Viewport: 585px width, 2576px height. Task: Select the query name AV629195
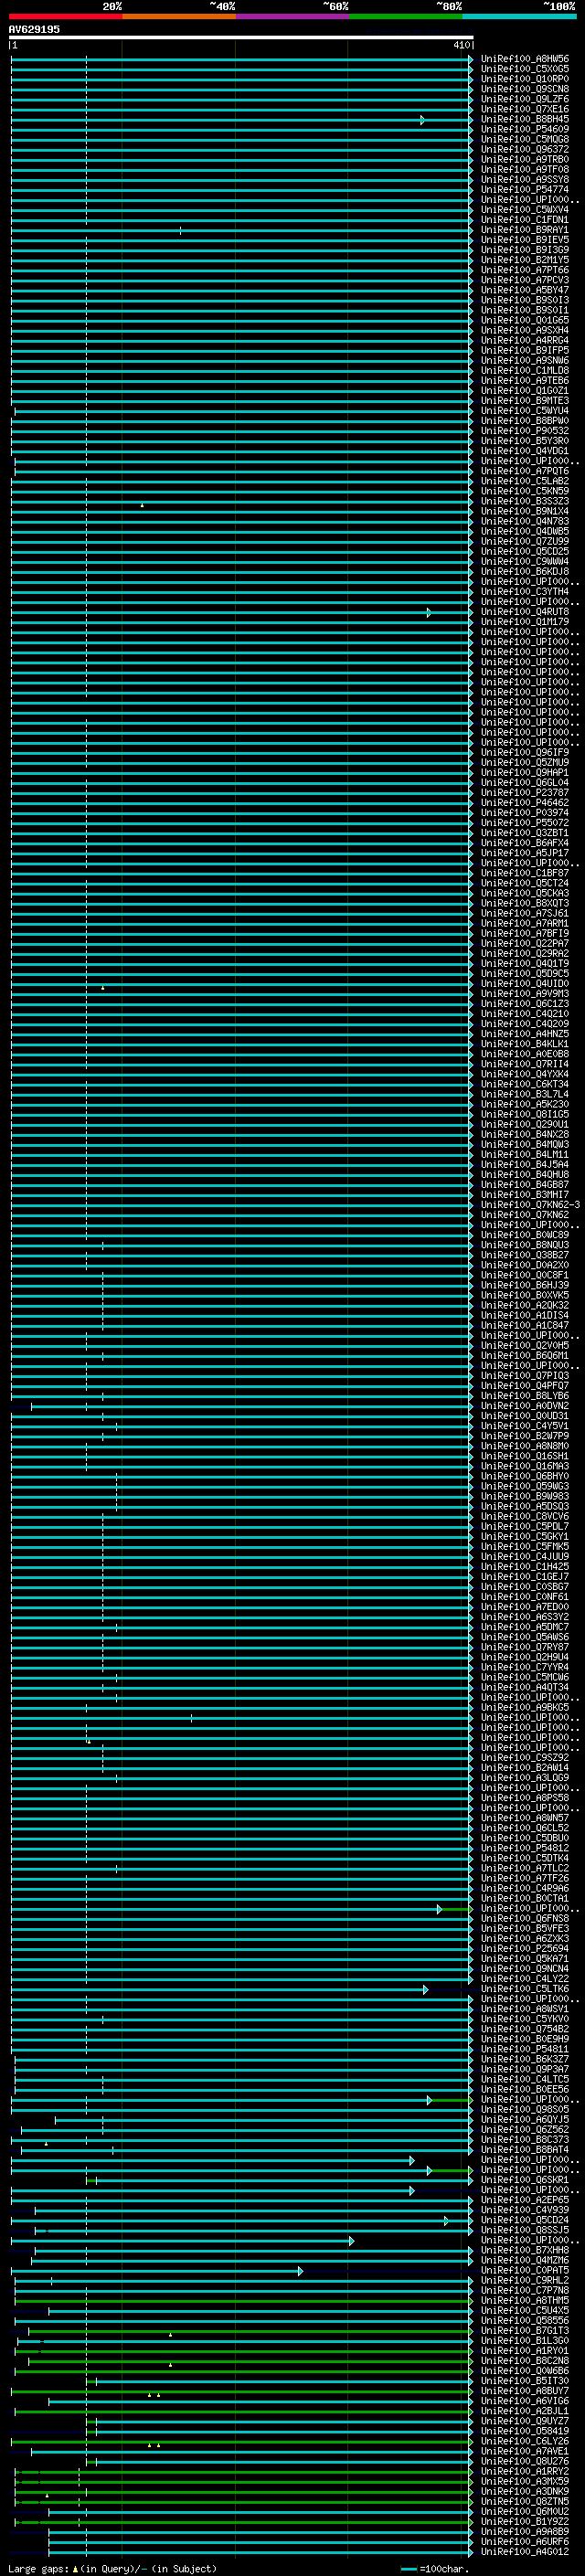[34, 29]
